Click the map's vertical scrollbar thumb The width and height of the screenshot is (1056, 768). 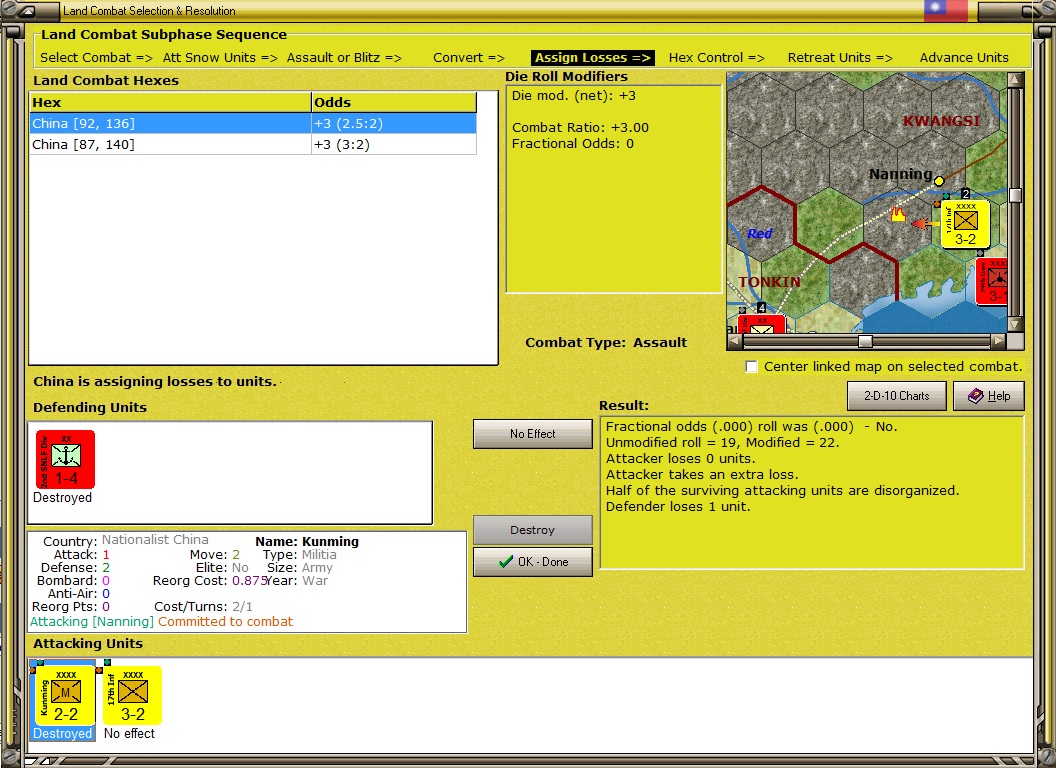[1016, 195]
